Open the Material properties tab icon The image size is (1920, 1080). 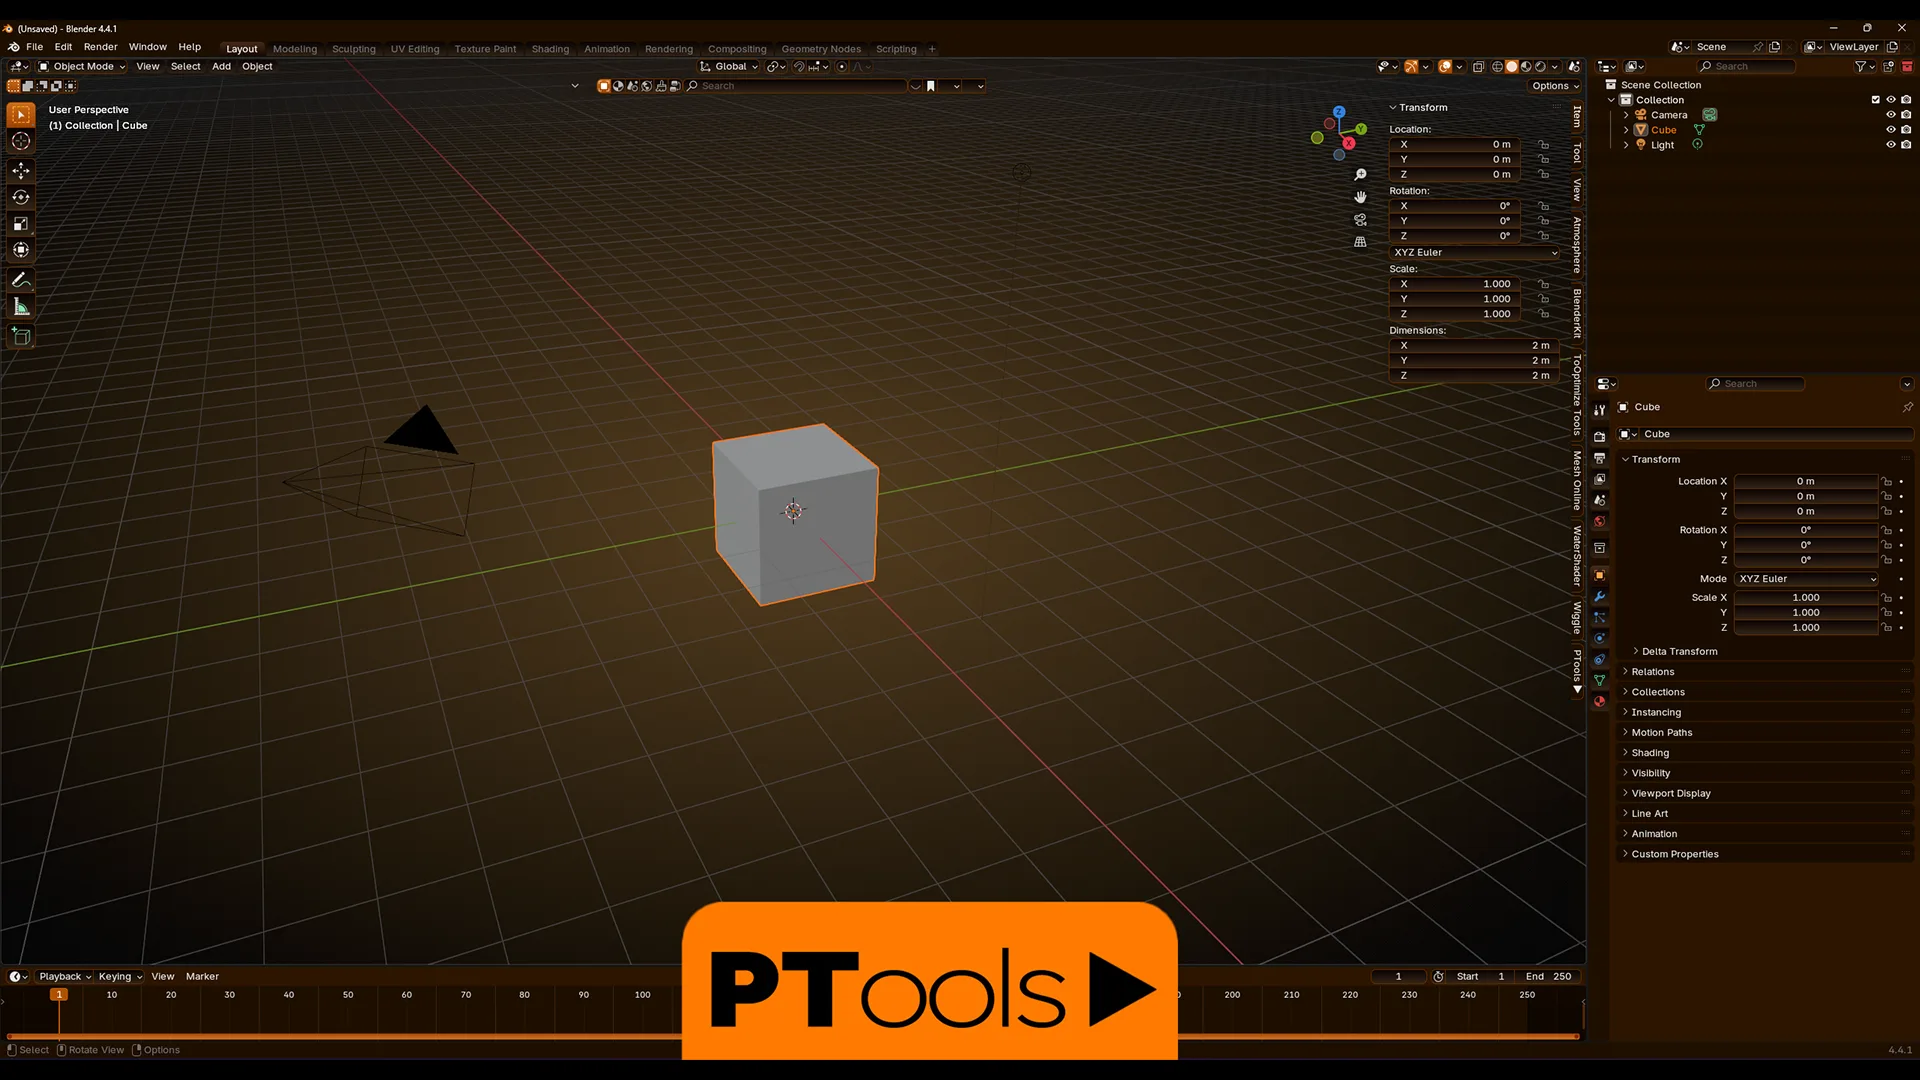click(x=1599, y=701)
